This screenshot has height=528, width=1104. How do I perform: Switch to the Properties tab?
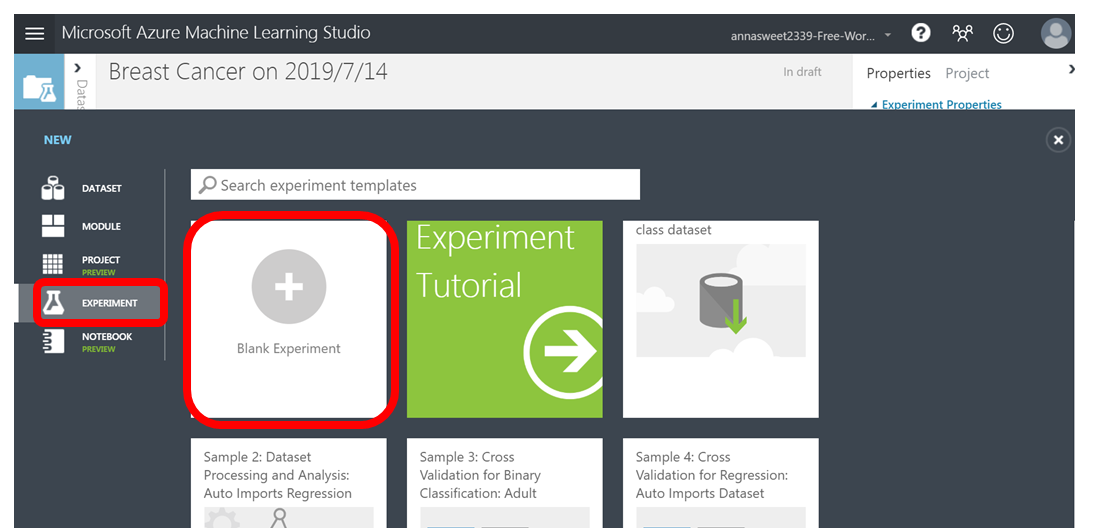[x=898, y=73]
